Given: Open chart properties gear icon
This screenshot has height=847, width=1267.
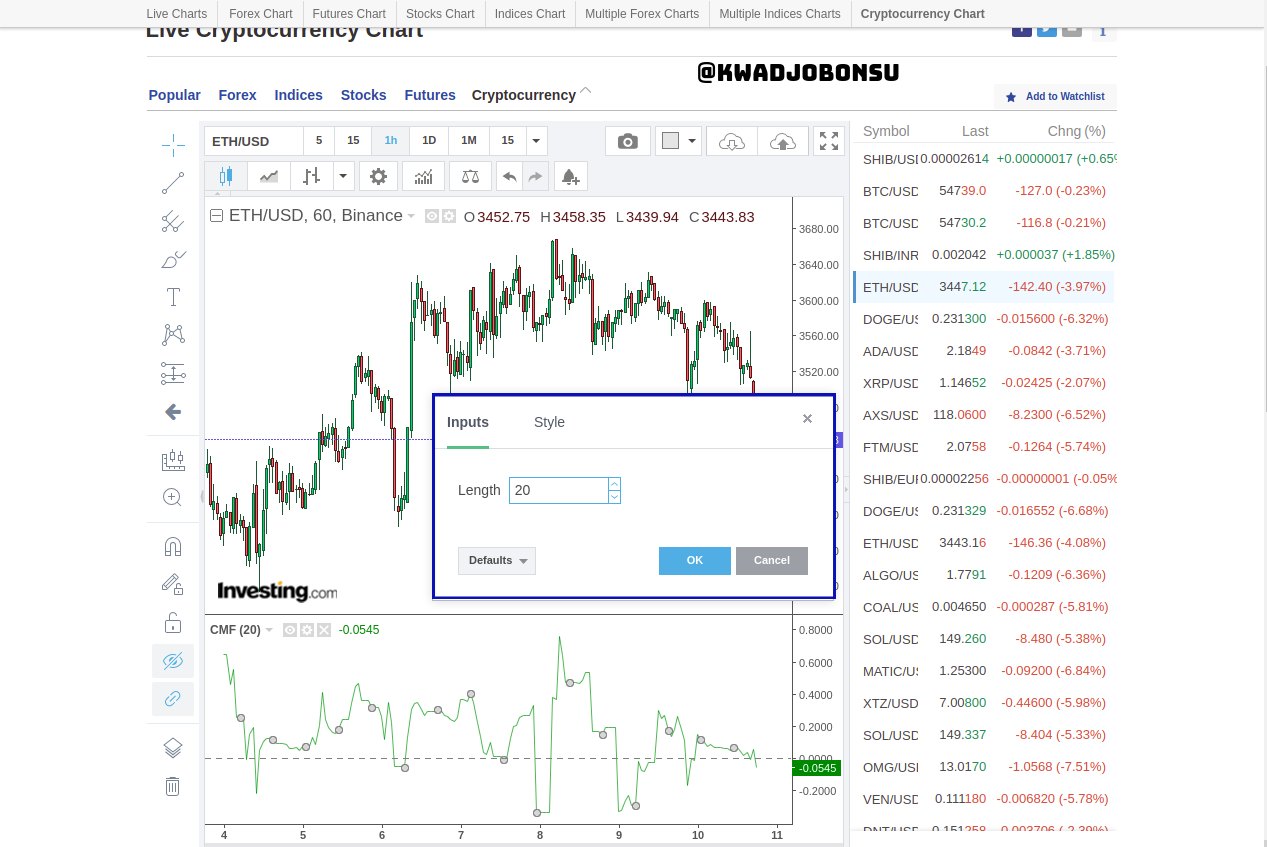Looking at the screenshot, I should point(378,176).
